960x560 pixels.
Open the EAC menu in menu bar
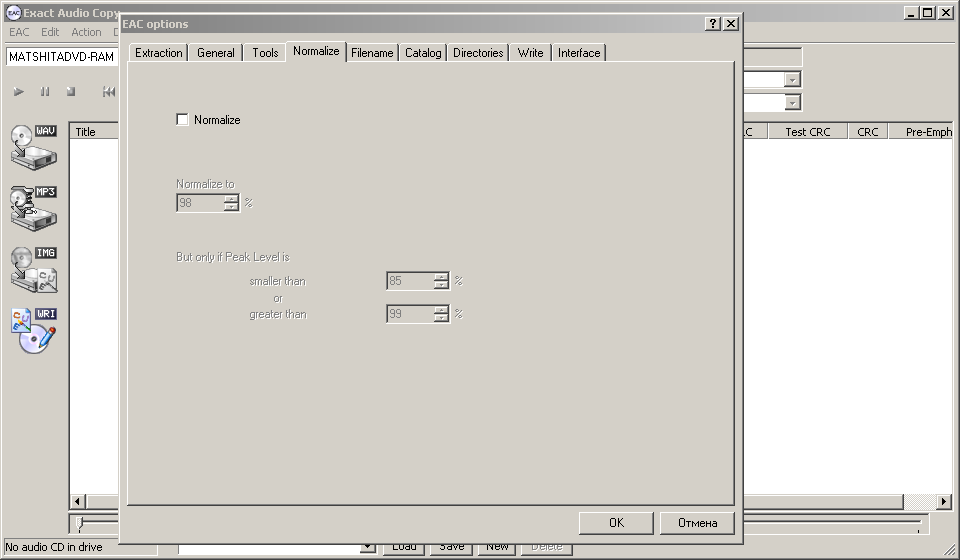click(19, 32)
